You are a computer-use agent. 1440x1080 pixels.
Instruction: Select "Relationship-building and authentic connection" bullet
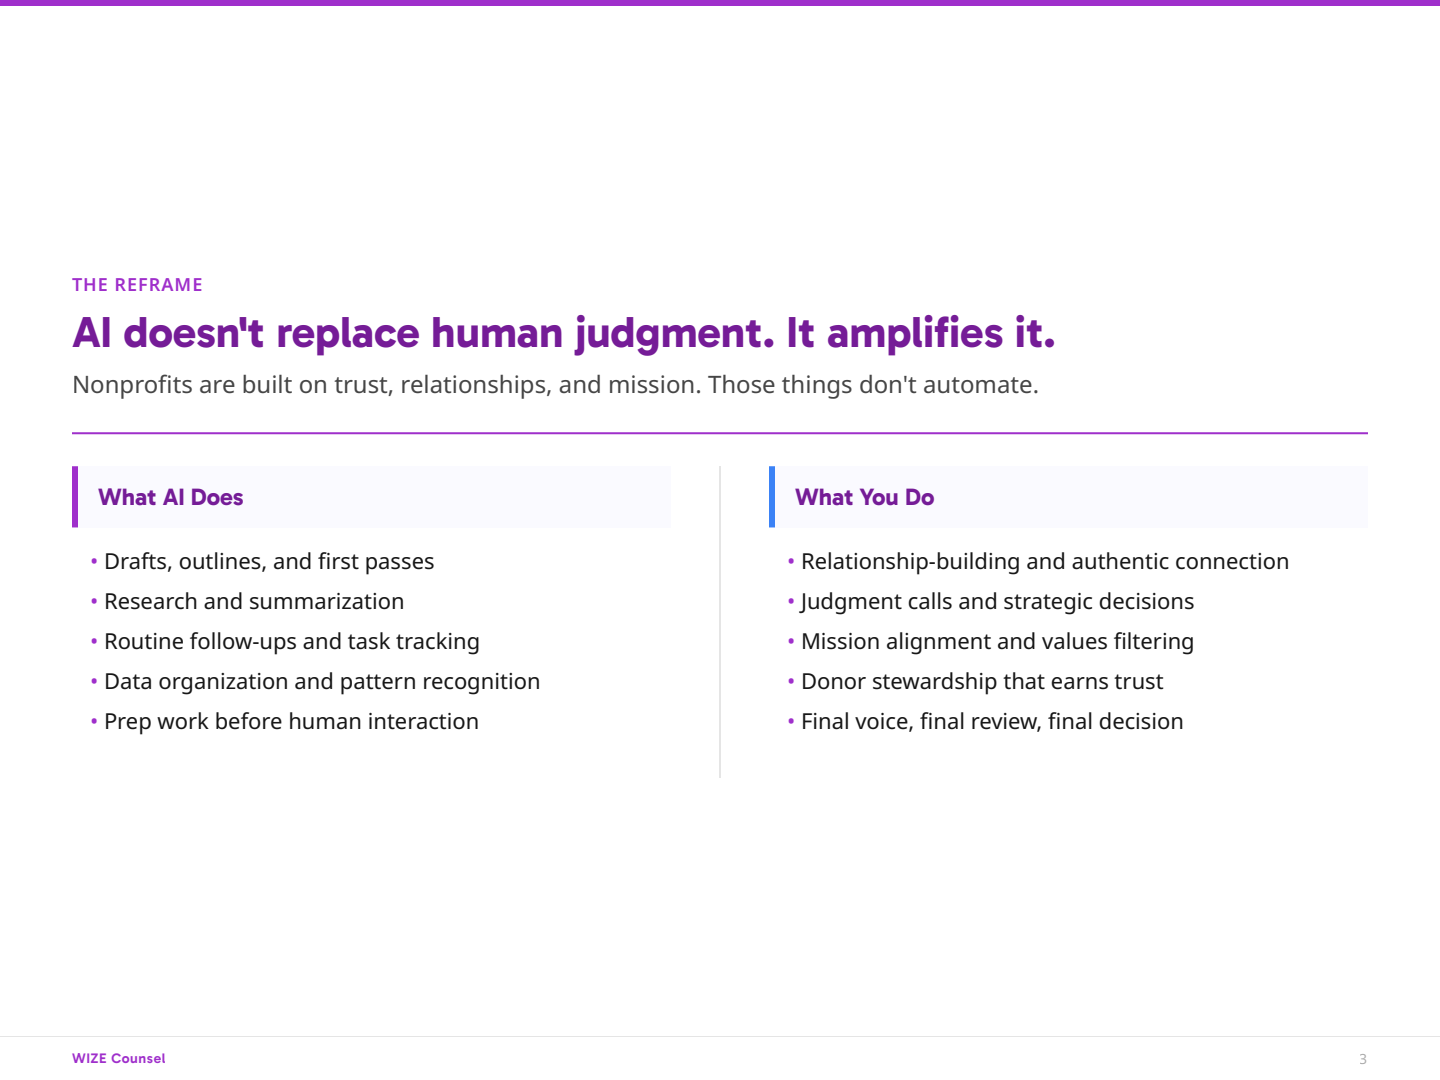(1044, 562)
